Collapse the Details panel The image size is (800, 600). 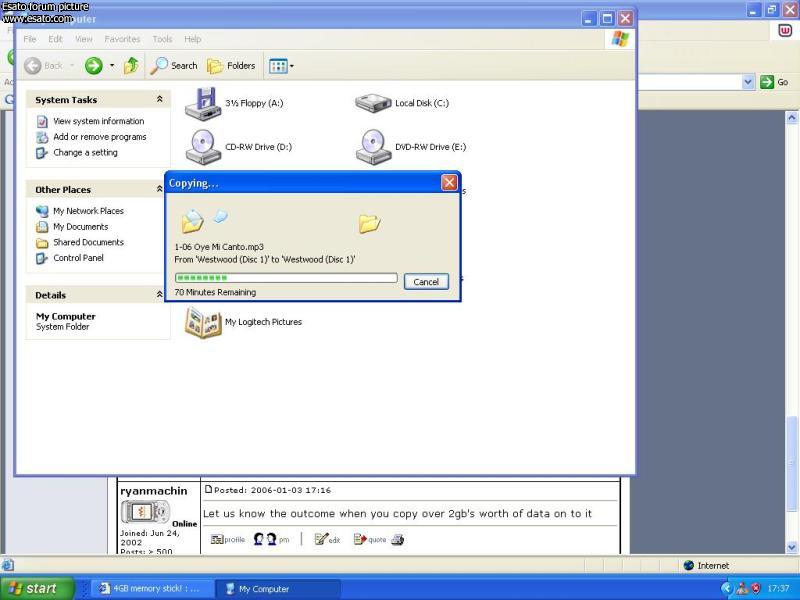pyautogui.click(x=159, y=295)
